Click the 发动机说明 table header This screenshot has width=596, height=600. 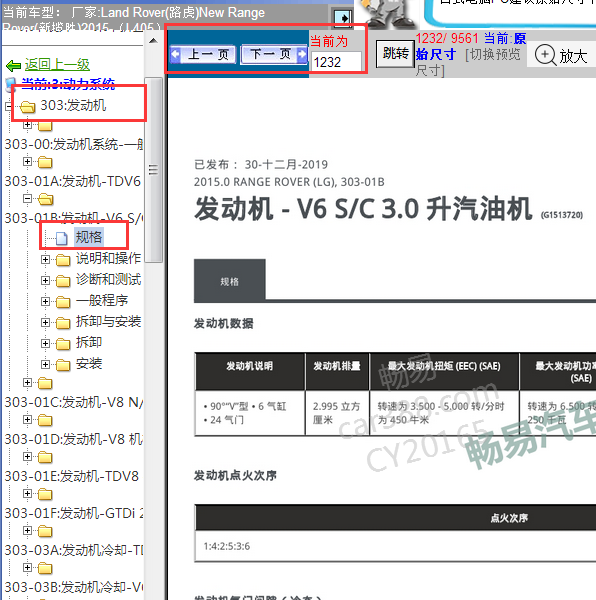pos(250,371)
